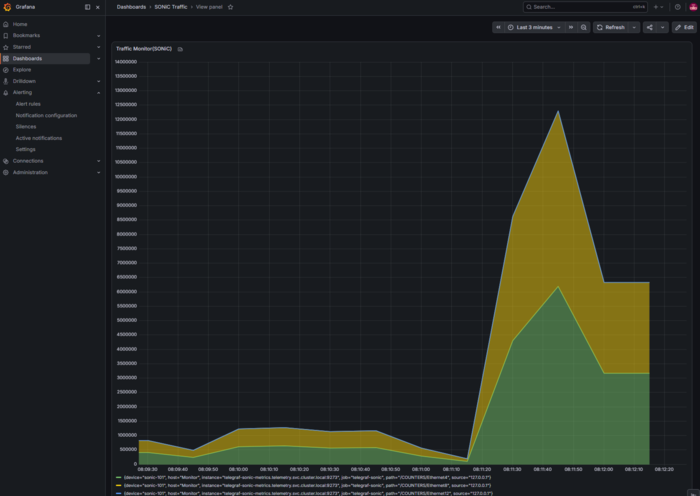Go to Home in the sidebar
700x496 pixels.
(x=20, y=24)
